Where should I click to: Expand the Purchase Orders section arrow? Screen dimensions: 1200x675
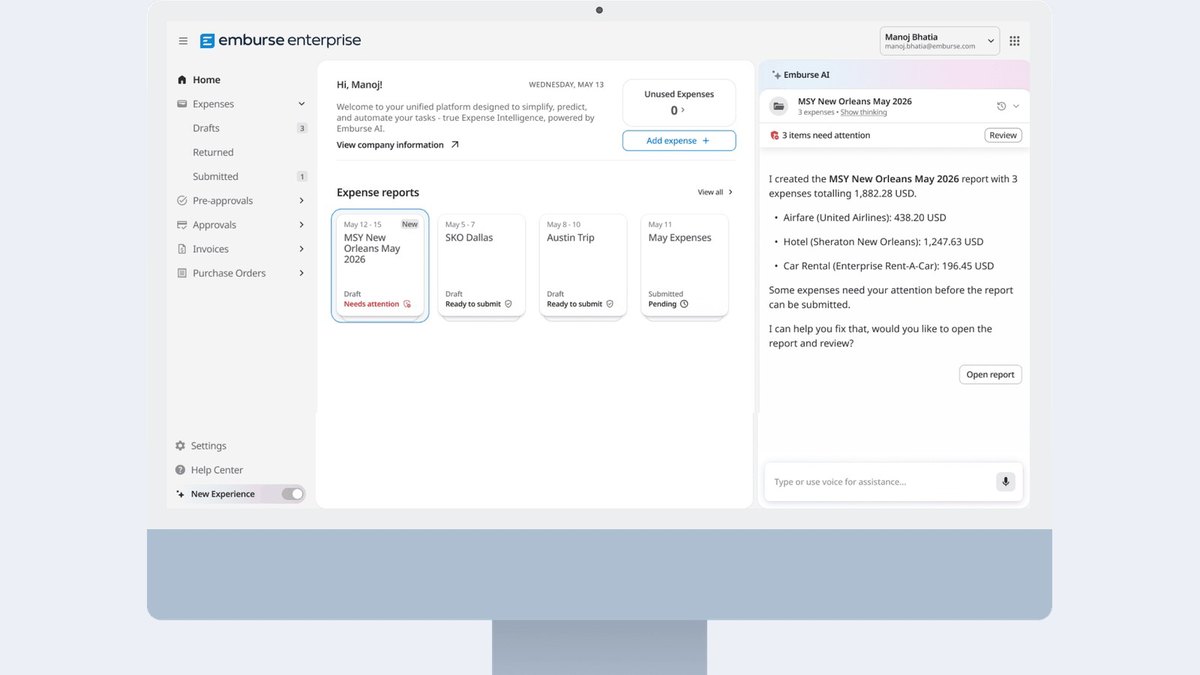[x=301, y=273]
